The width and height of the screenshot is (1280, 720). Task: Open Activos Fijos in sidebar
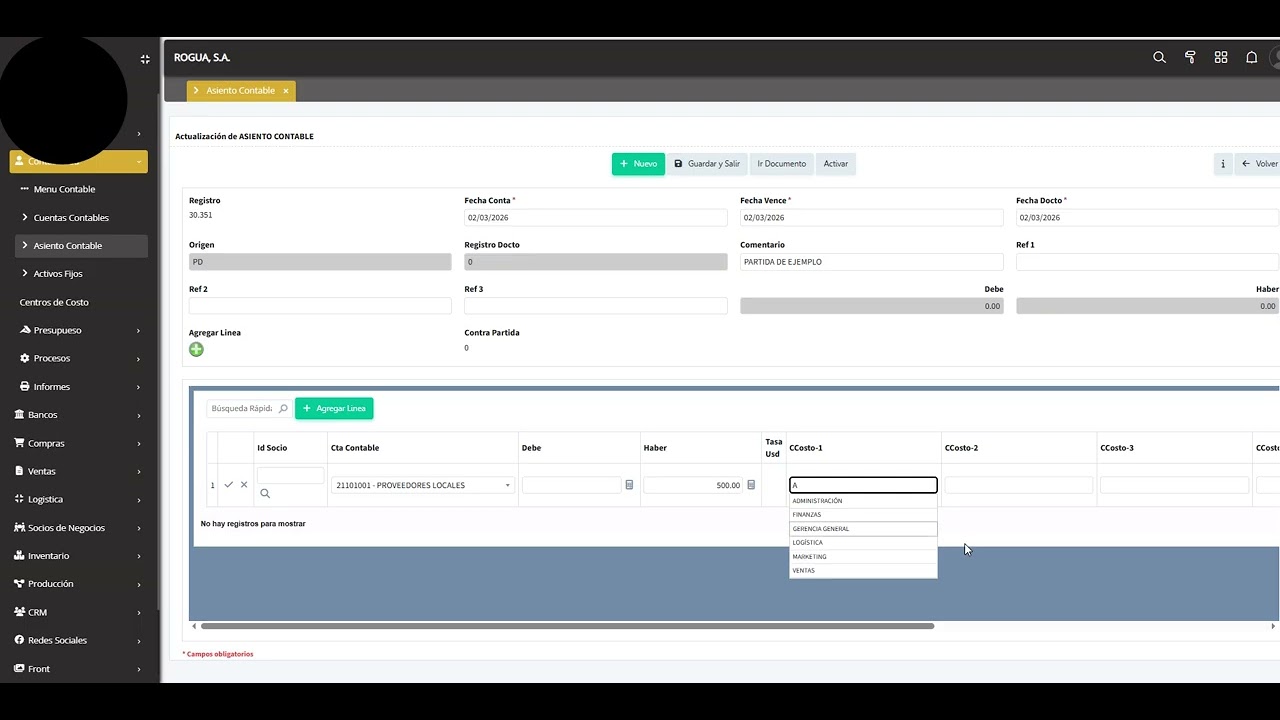pos(79,273)
